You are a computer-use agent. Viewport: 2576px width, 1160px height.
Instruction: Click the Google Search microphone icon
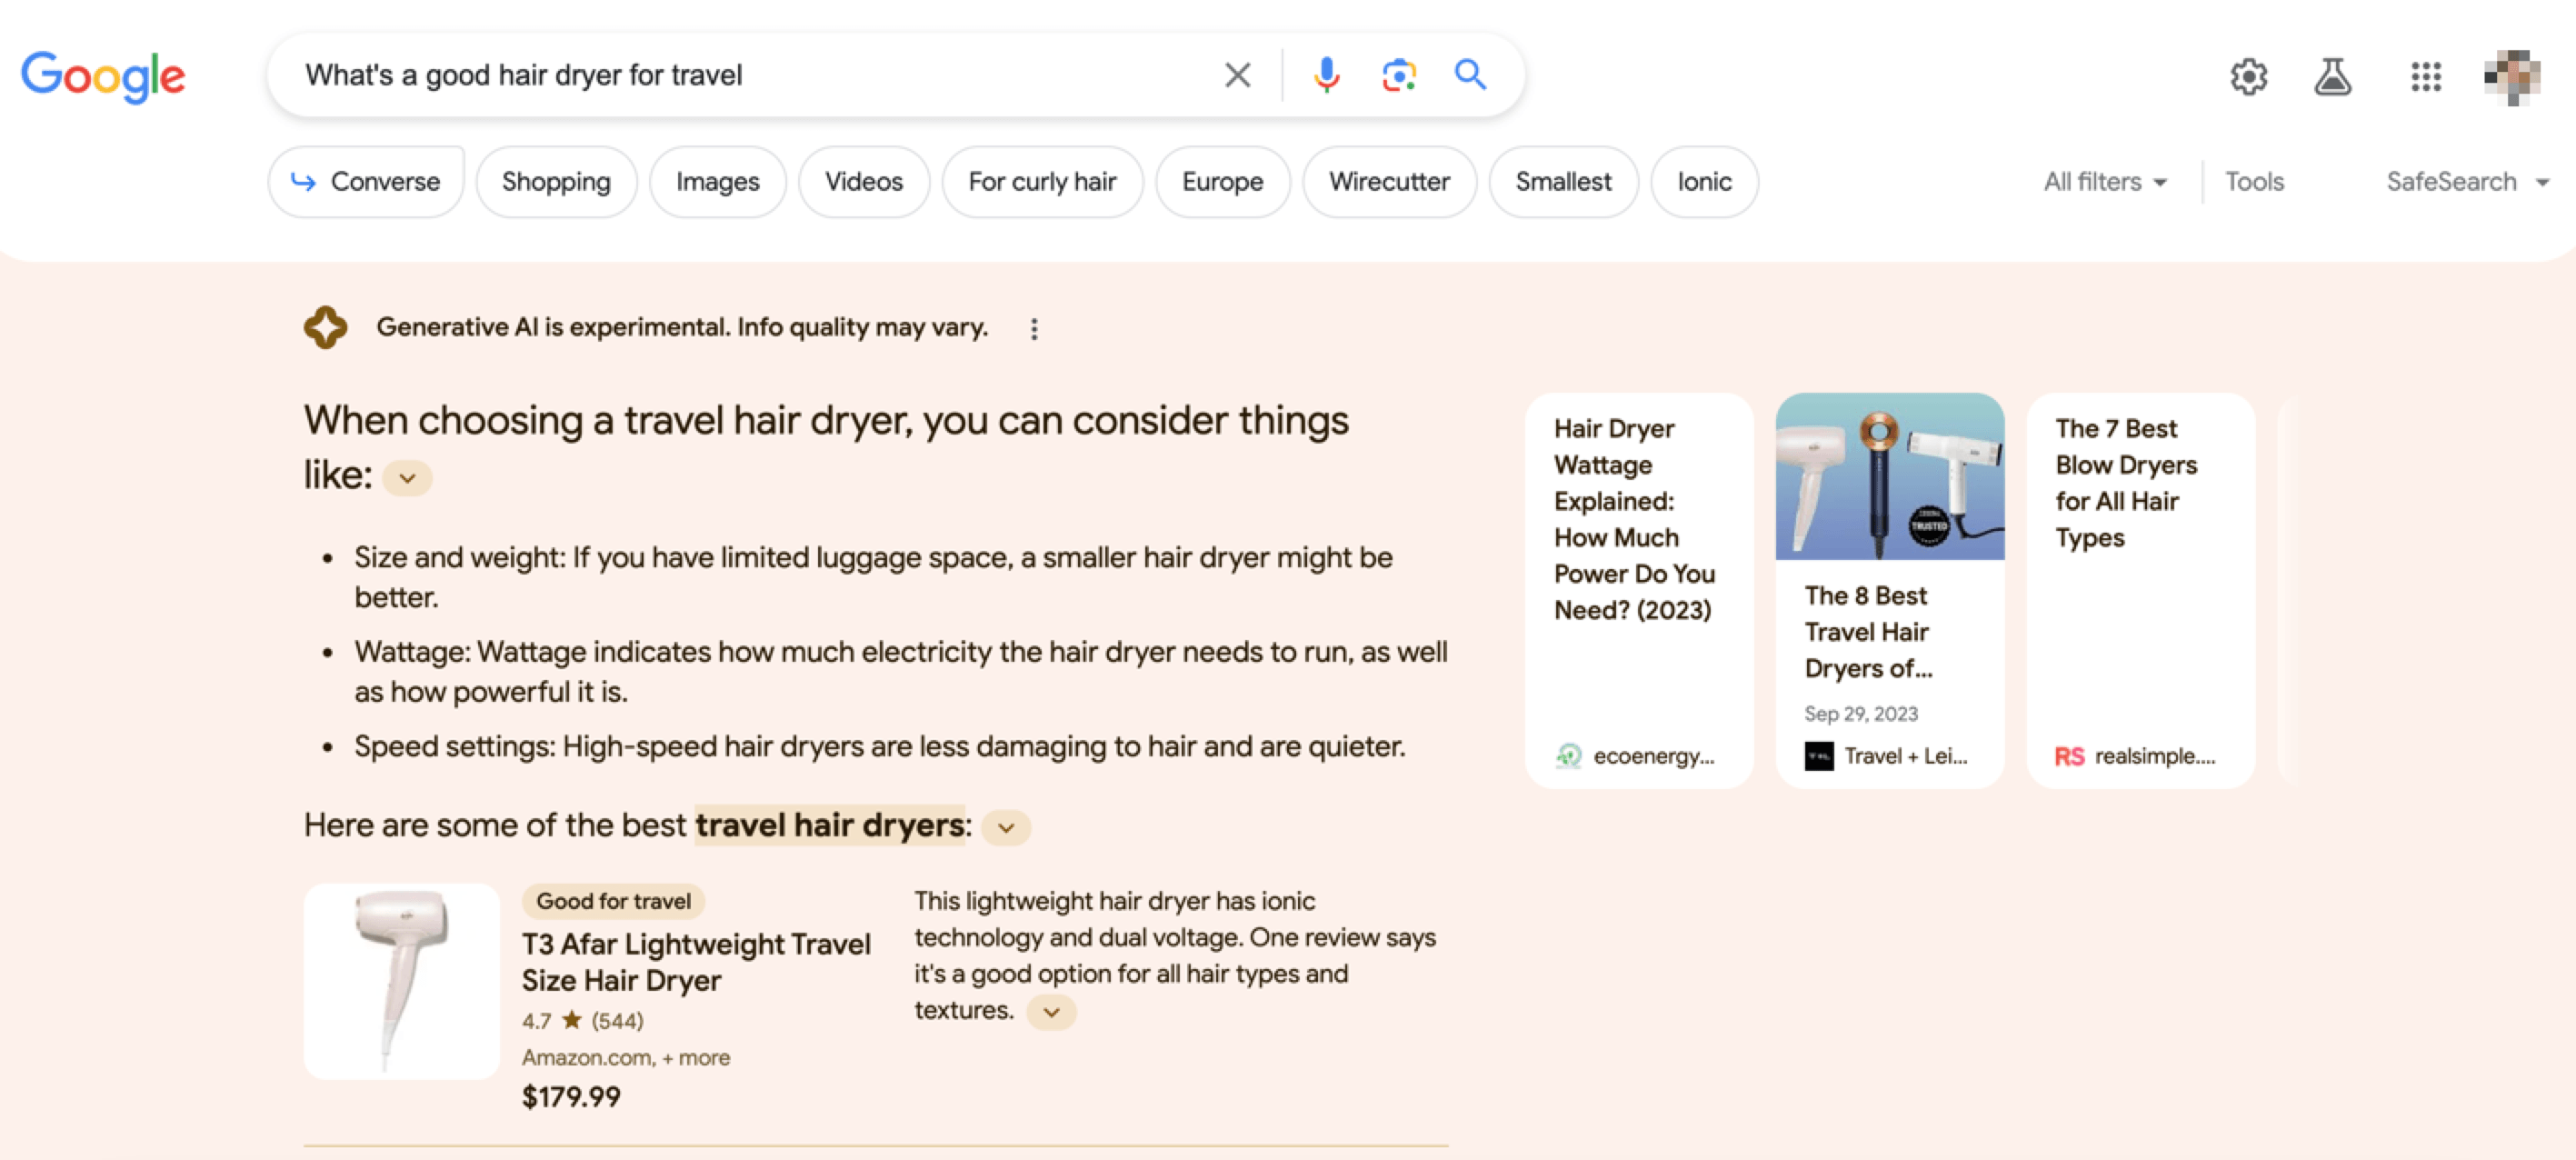(1324, 74)
